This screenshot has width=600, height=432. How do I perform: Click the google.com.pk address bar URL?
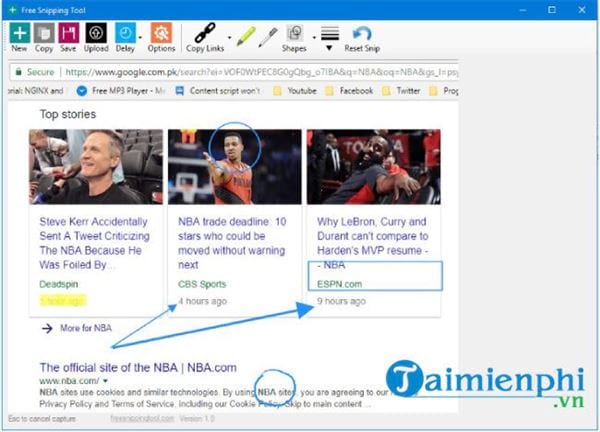pos(261,72)
